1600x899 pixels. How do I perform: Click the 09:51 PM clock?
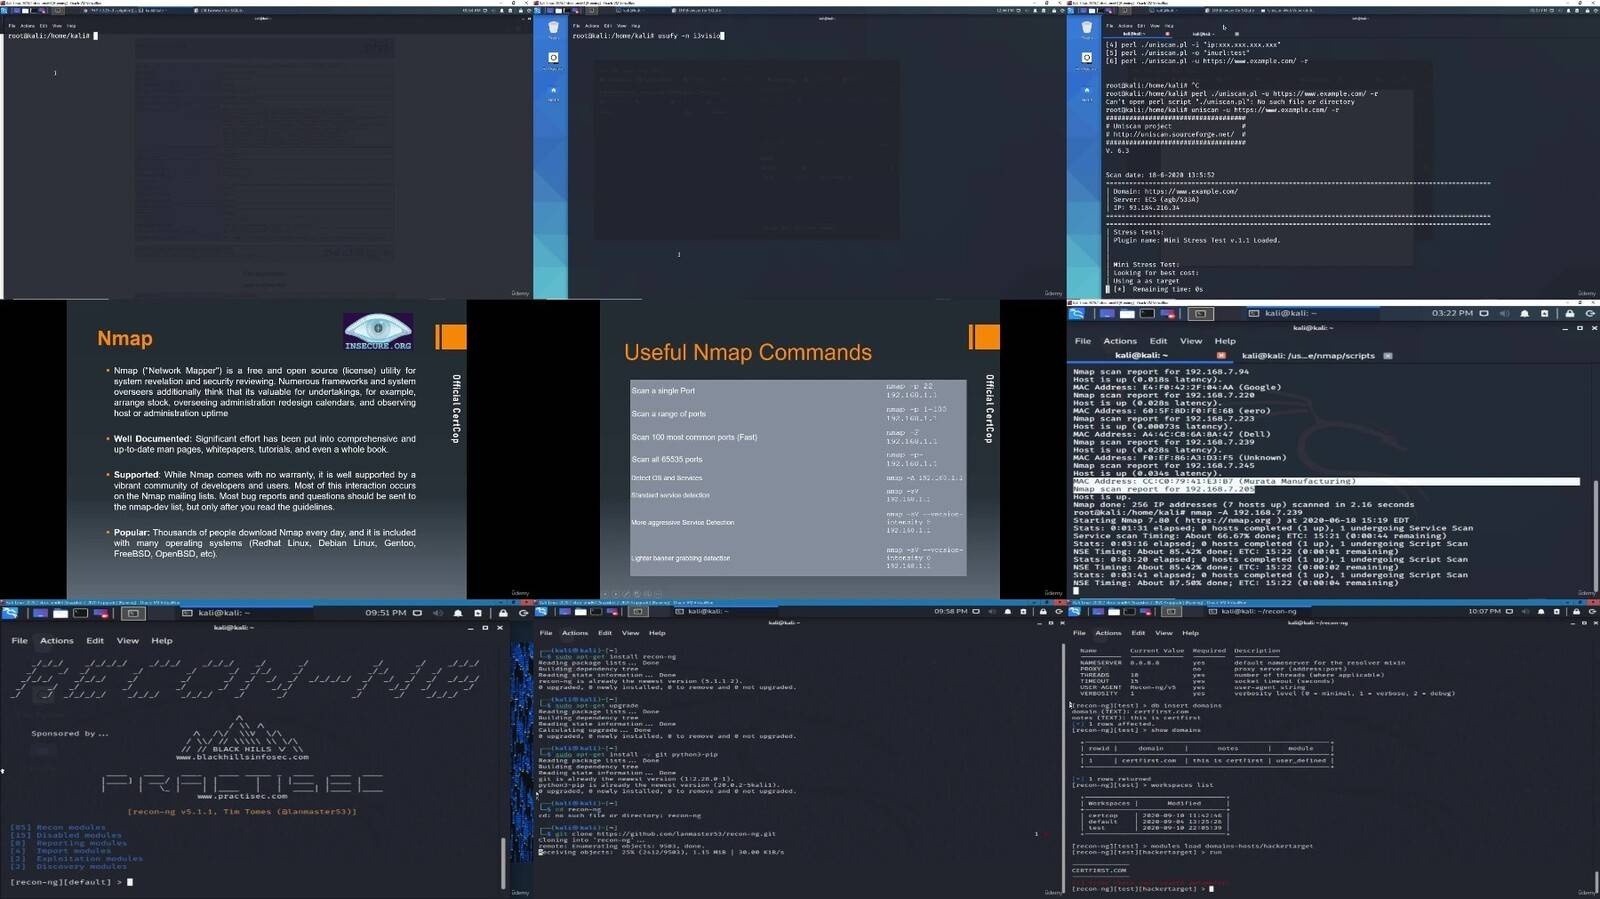[x=385, y=613]
